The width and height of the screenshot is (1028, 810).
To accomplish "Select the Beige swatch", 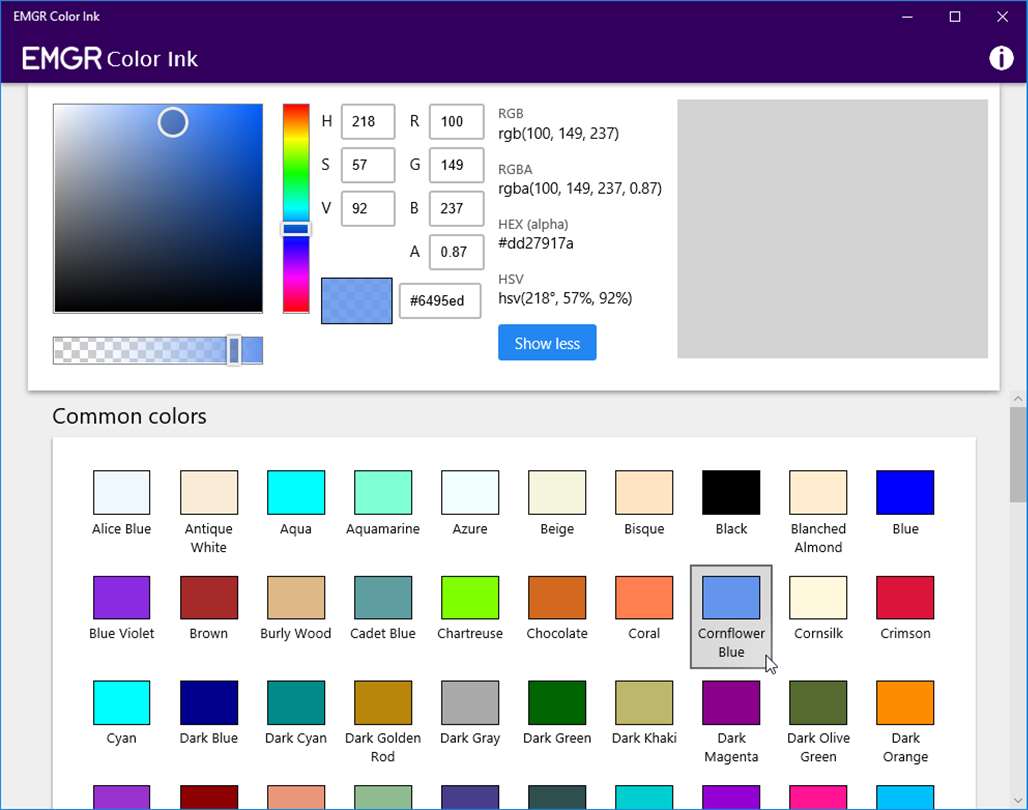I will [x=557, y=492].
